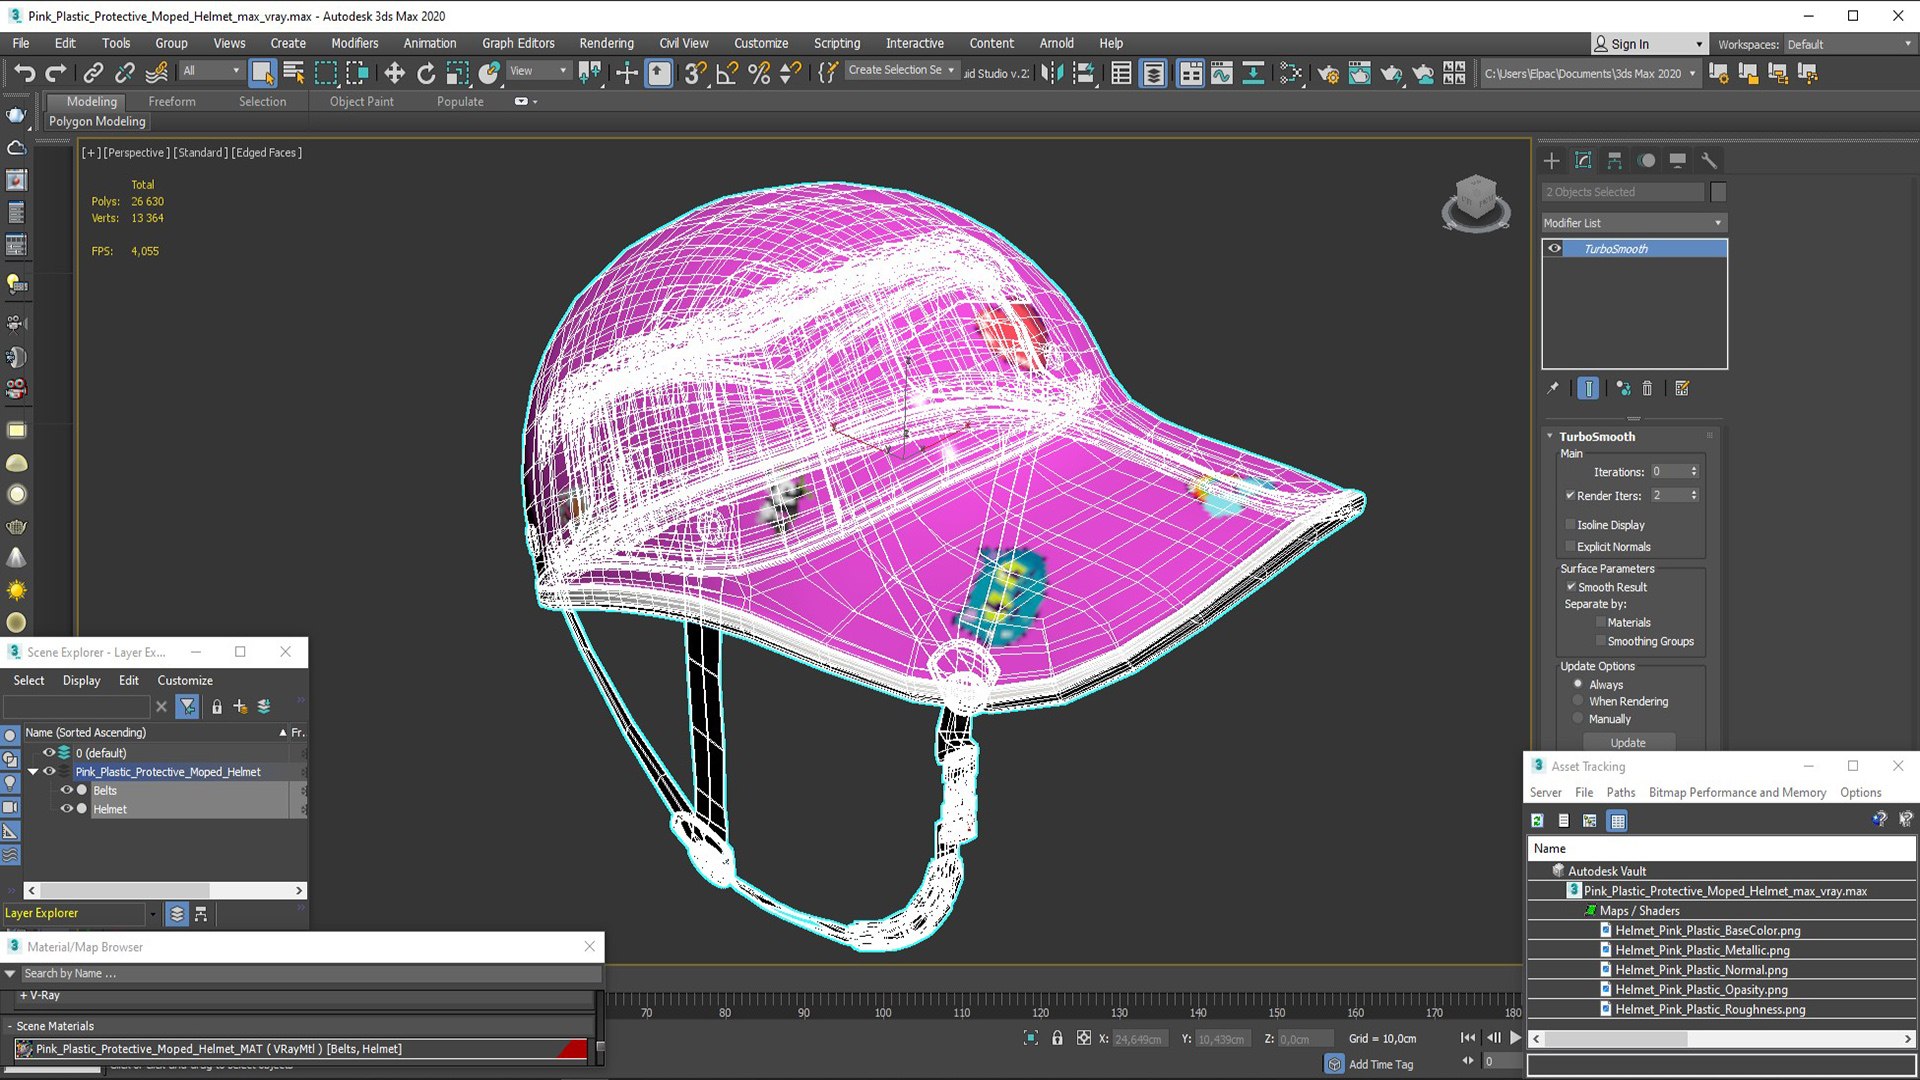The image size is (1920, 1080).
Task: Open project path dropdown in toolbar
Action: (x=1590, y=73)
